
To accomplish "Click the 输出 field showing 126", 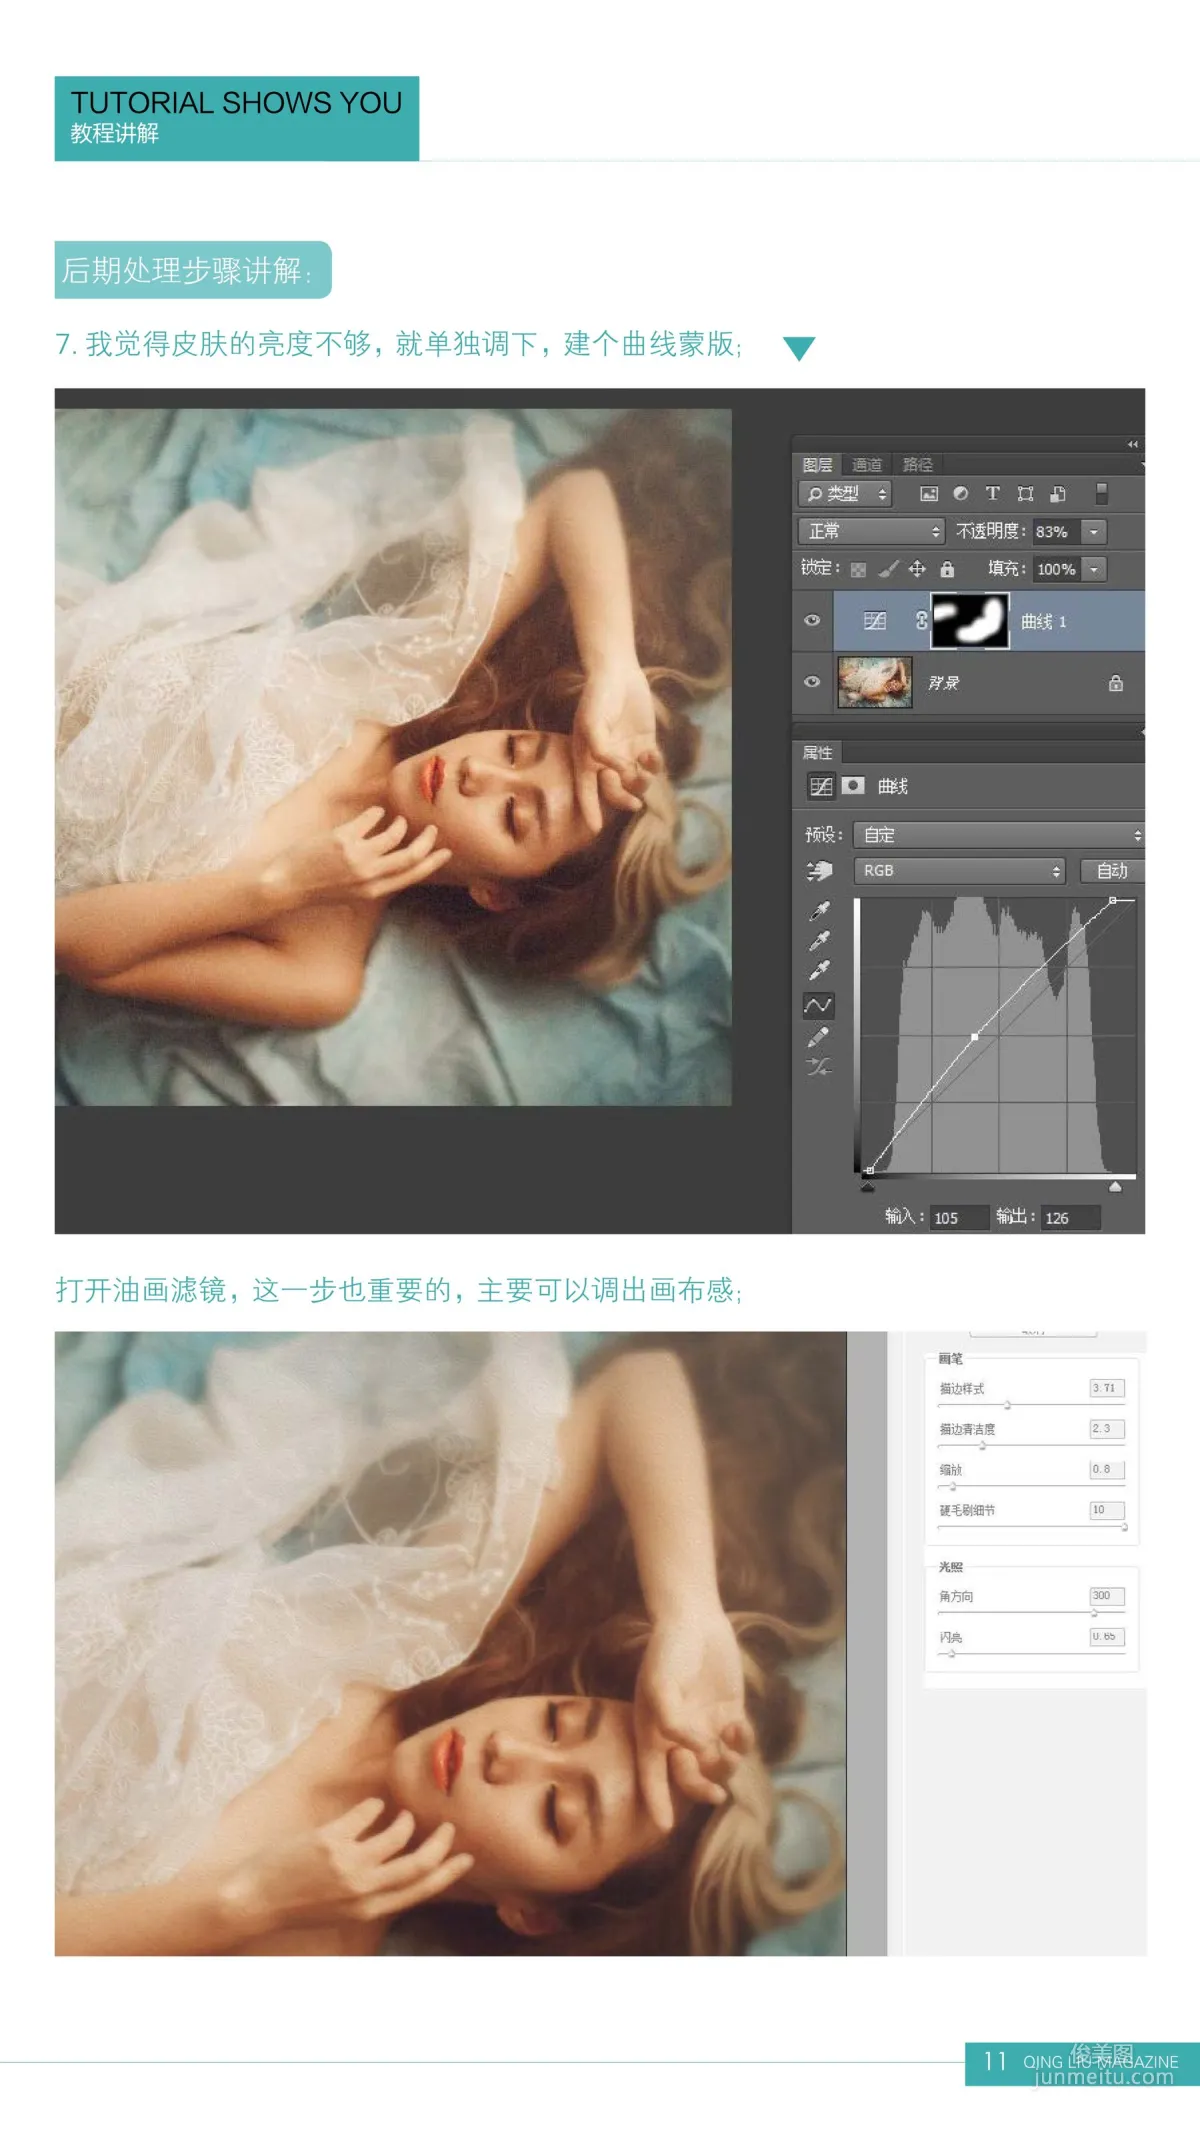I will 1070,1218.
